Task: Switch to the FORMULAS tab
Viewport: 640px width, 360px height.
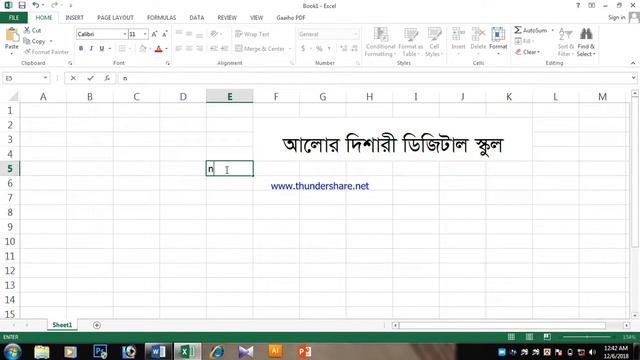Action: tap(161, 18)
